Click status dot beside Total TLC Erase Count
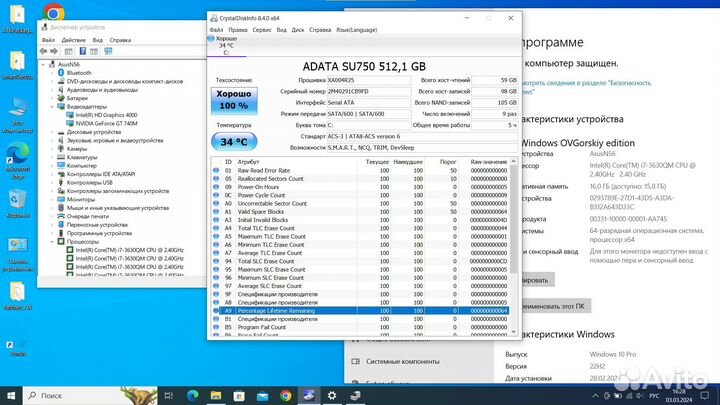 [216, 228]
